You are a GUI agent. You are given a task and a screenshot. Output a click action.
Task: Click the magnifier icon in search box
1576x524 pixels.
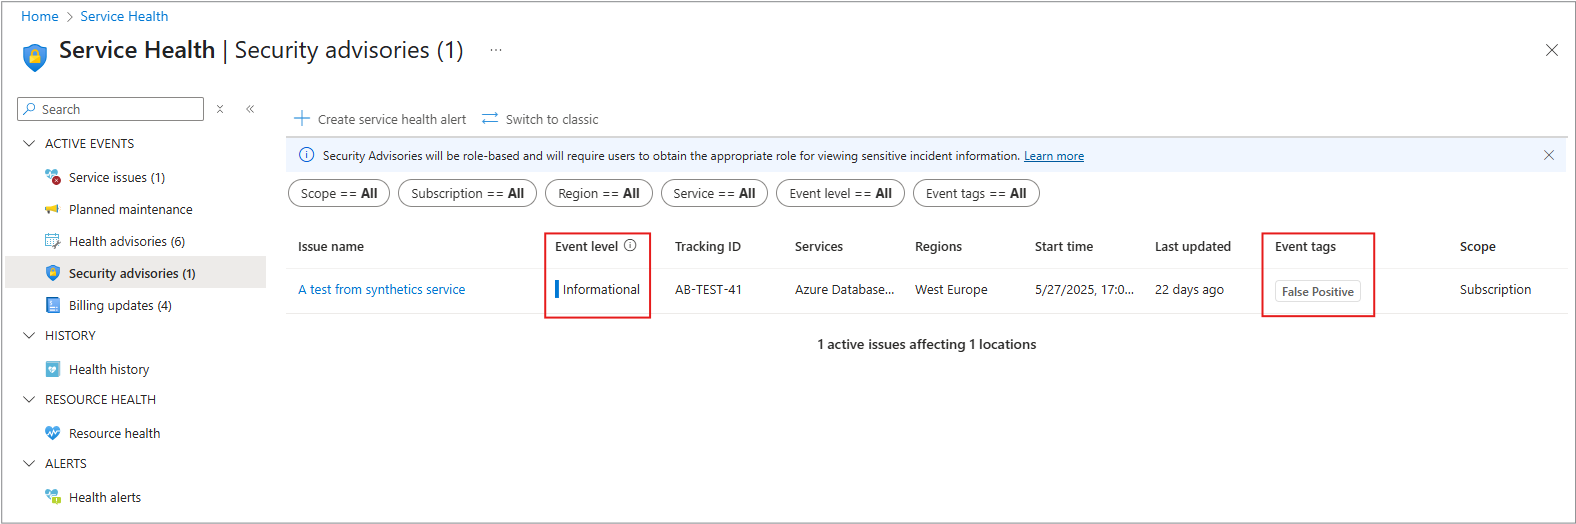click(30, 109)
